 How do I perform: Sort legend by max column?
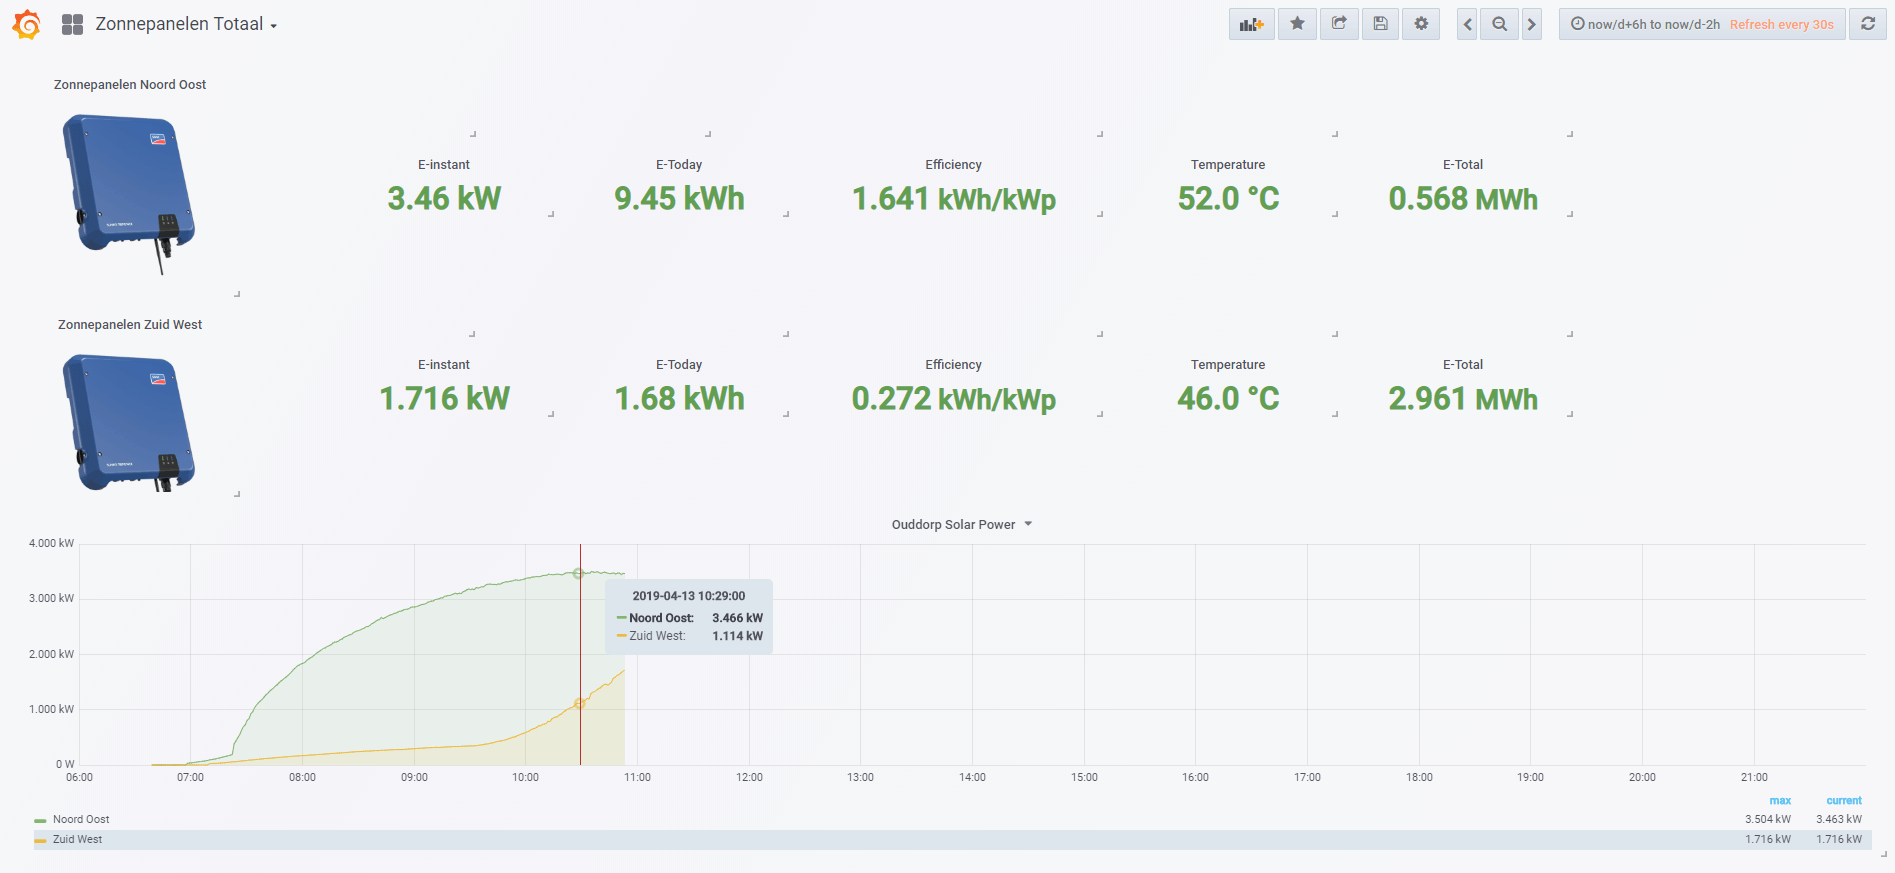1780,801
